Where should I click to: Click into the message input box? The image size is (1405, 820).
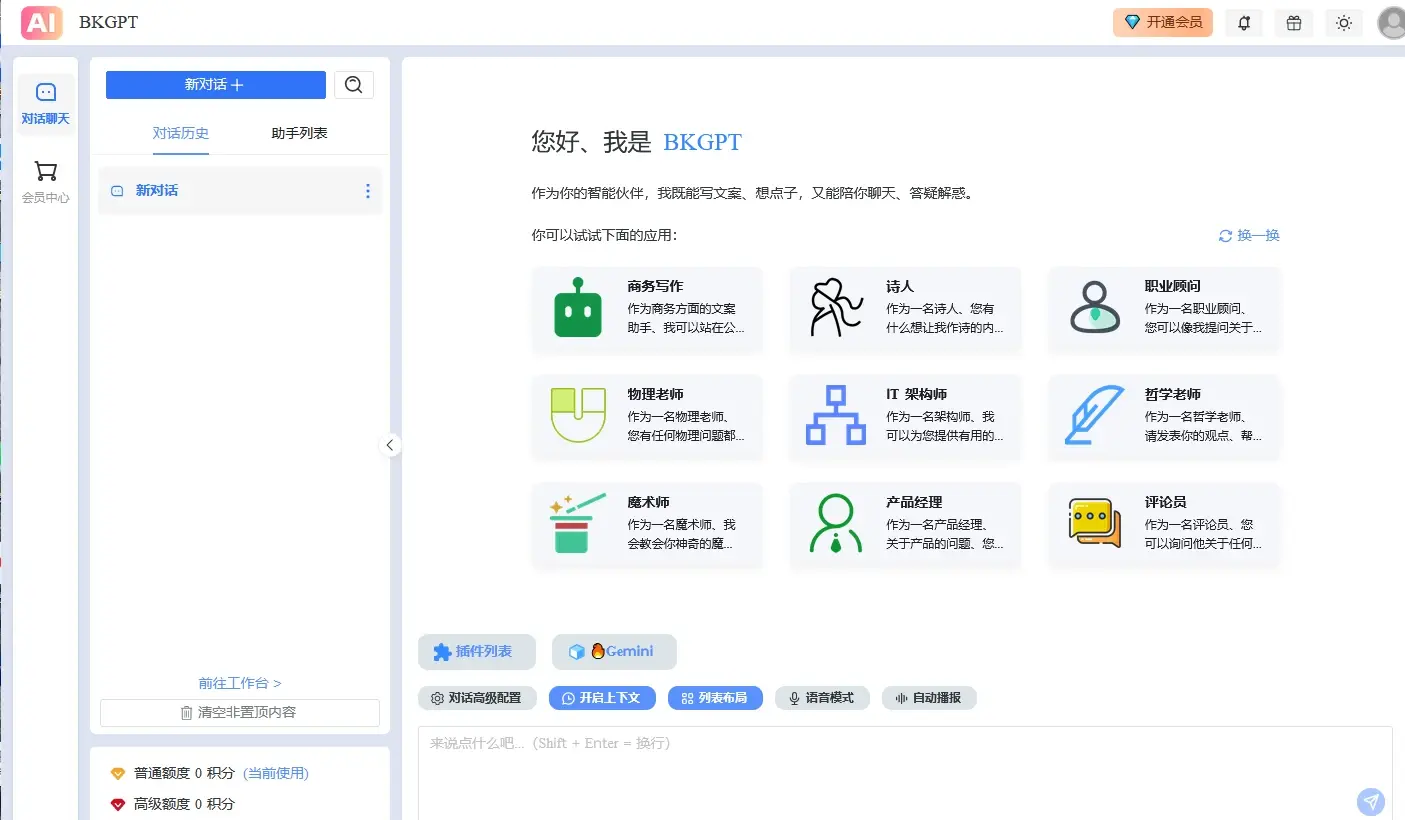coord(905,773)
